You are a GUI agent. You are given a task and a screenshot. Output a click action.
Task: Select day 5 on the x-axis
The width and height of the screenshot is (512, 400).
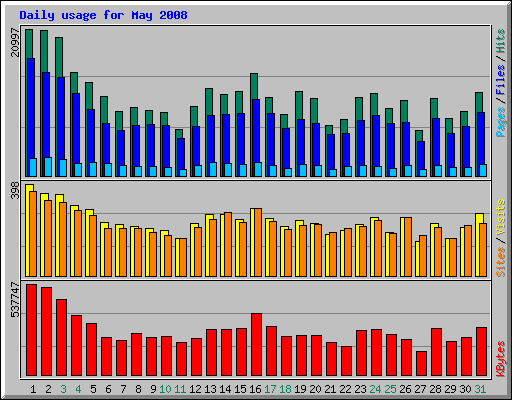[x=93, y=389]
